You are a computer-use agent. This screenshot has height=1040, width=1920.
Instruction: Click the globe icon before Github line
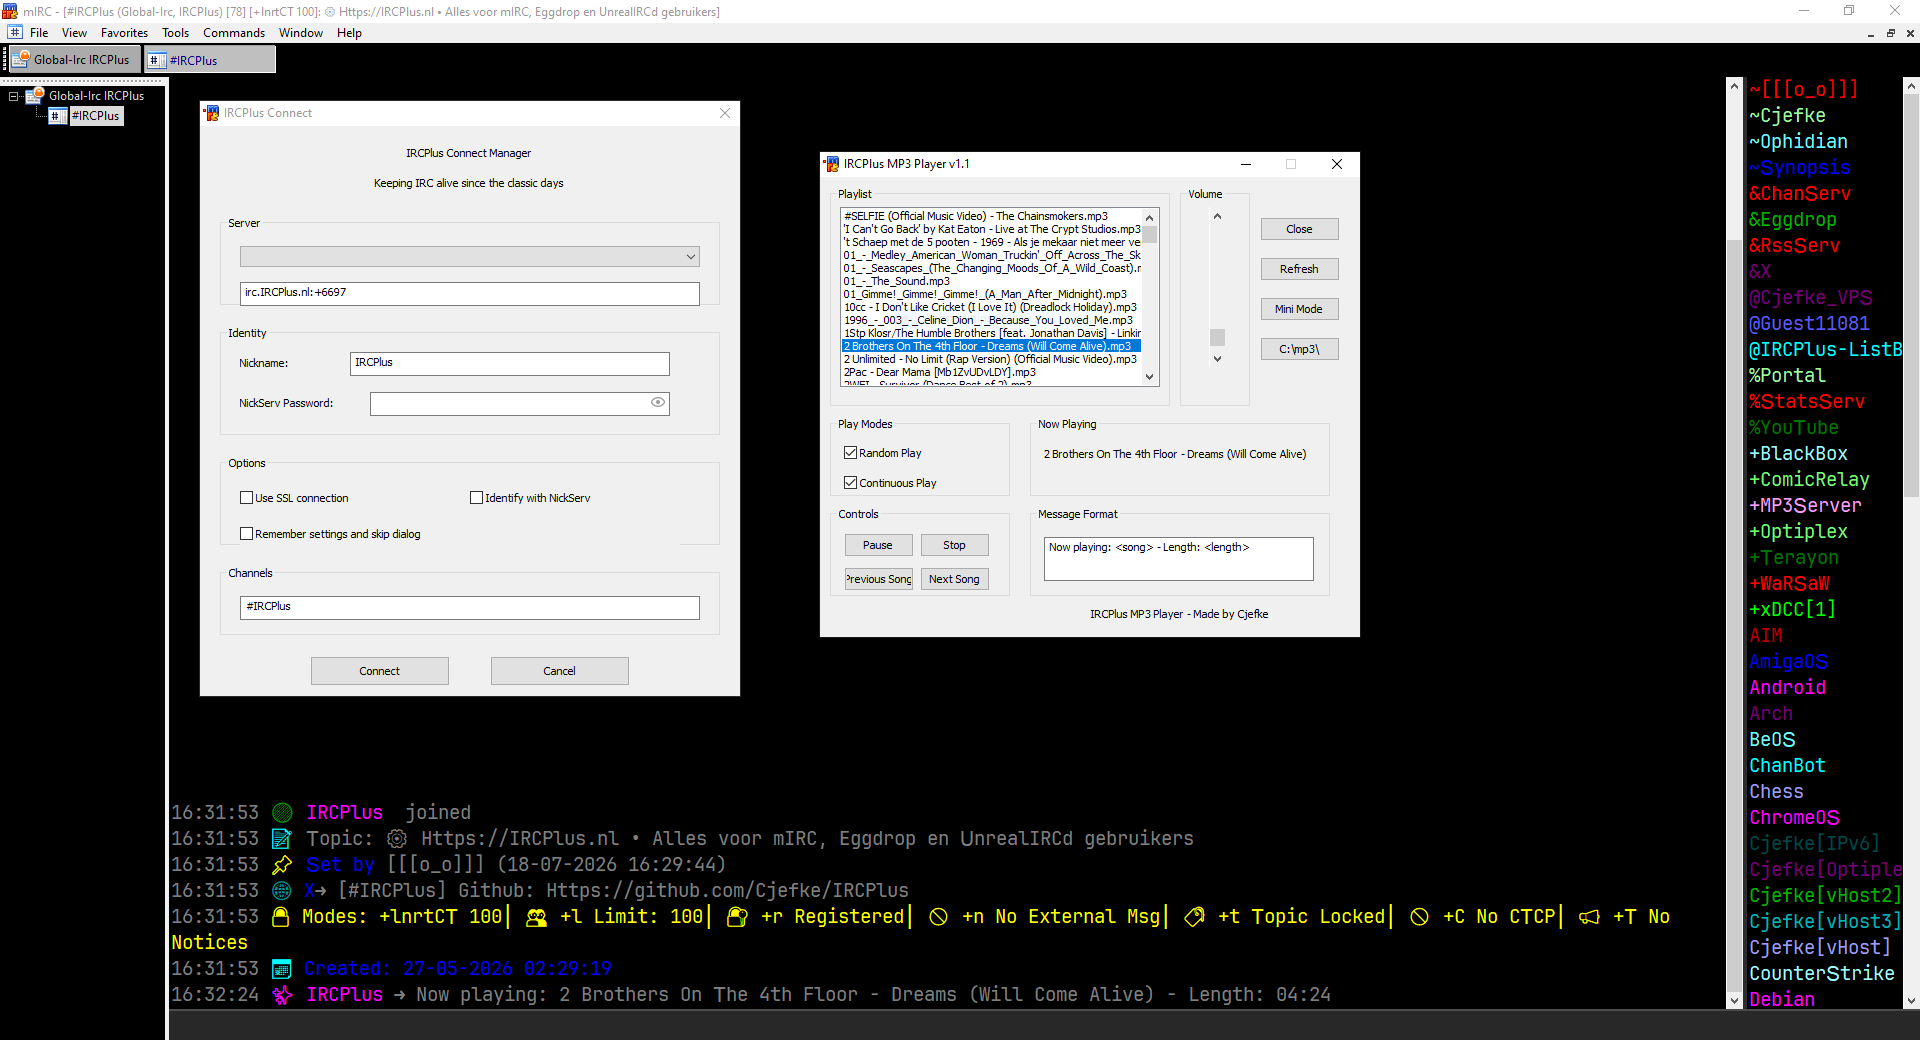tap(283, 891)
